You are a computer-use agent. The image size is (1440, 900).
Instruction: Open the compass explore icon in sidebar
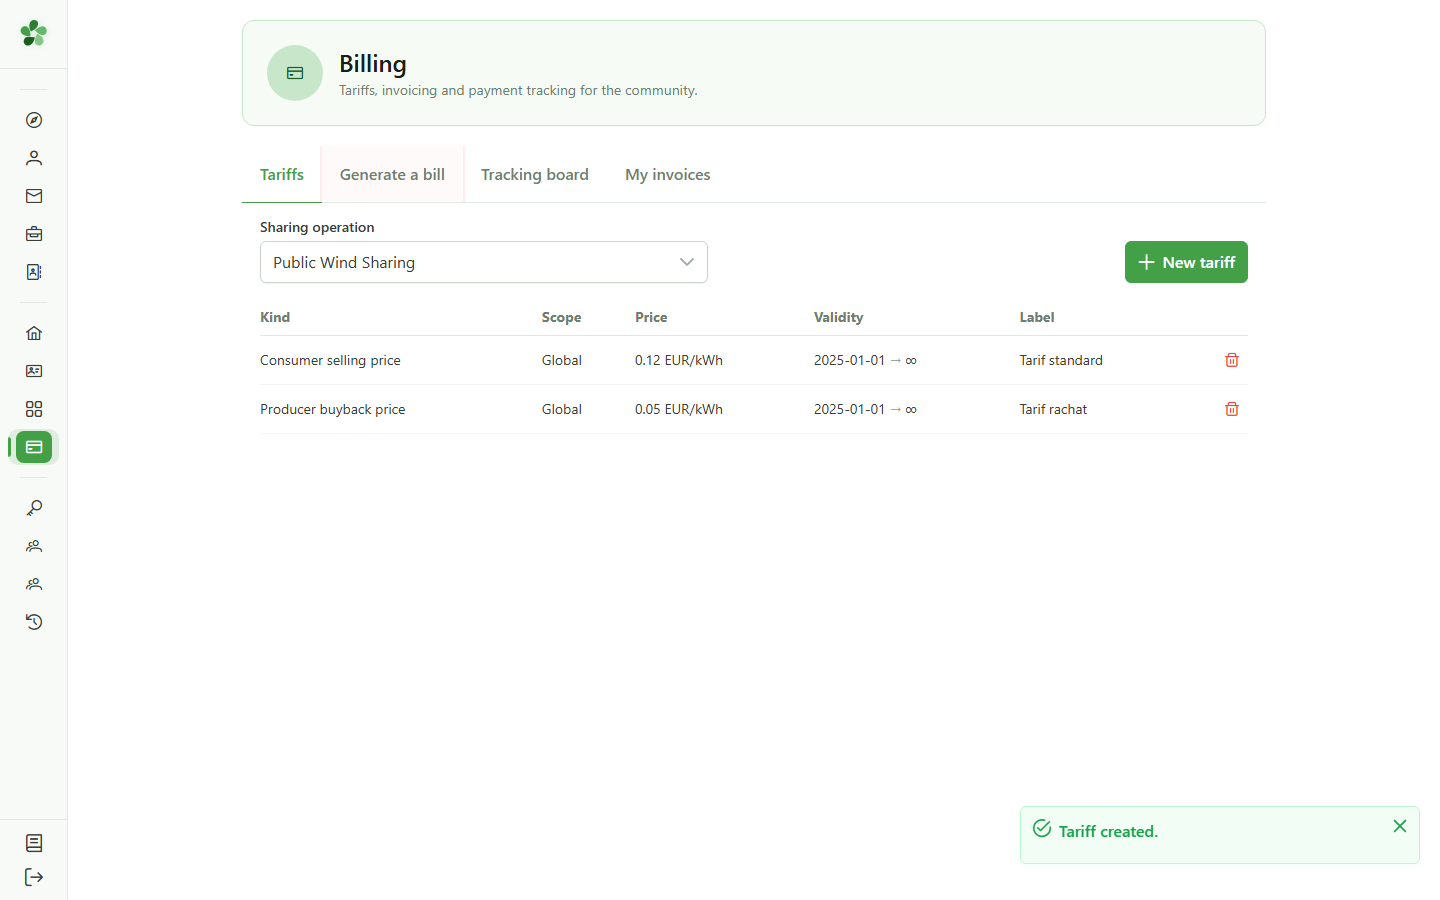pyautogui.click(x=34, y=120)
